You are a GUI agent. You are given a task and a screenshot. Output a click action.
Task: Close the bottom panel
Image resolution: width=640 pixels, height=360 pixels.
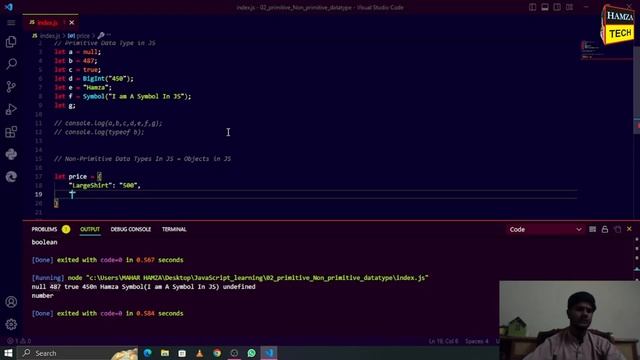coord(629,229)
